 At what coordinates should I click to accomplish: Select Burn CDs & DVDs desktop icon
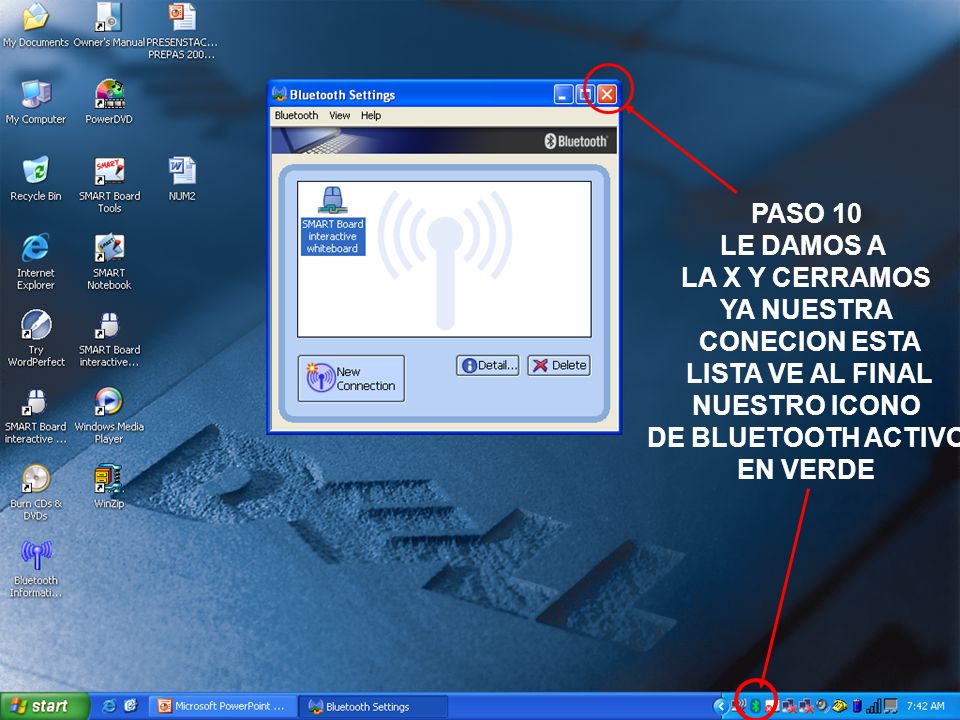(x=36, y=492)
